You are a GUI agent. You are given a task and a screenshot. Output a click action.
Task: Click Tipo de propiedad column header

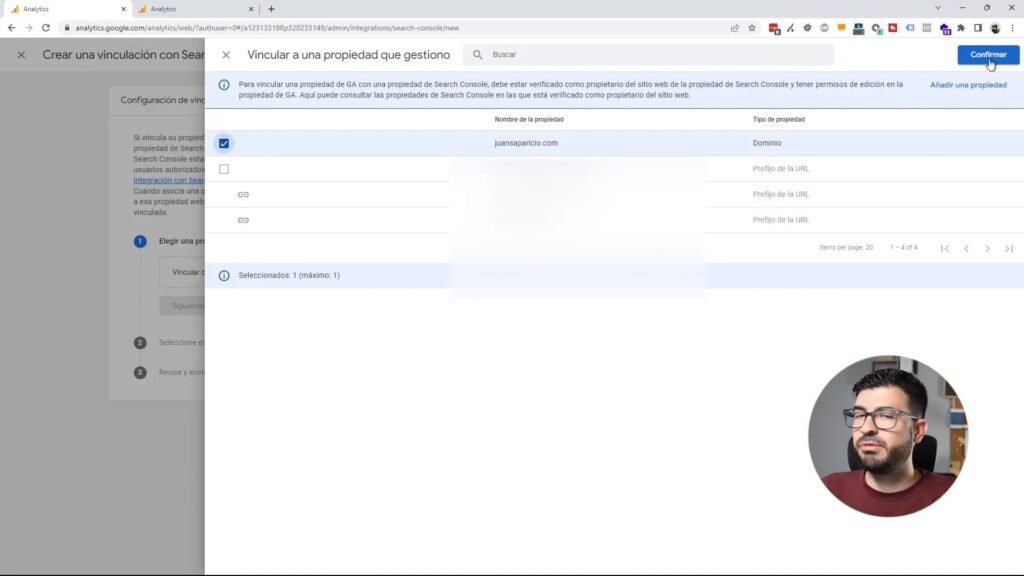coord(778,120)
